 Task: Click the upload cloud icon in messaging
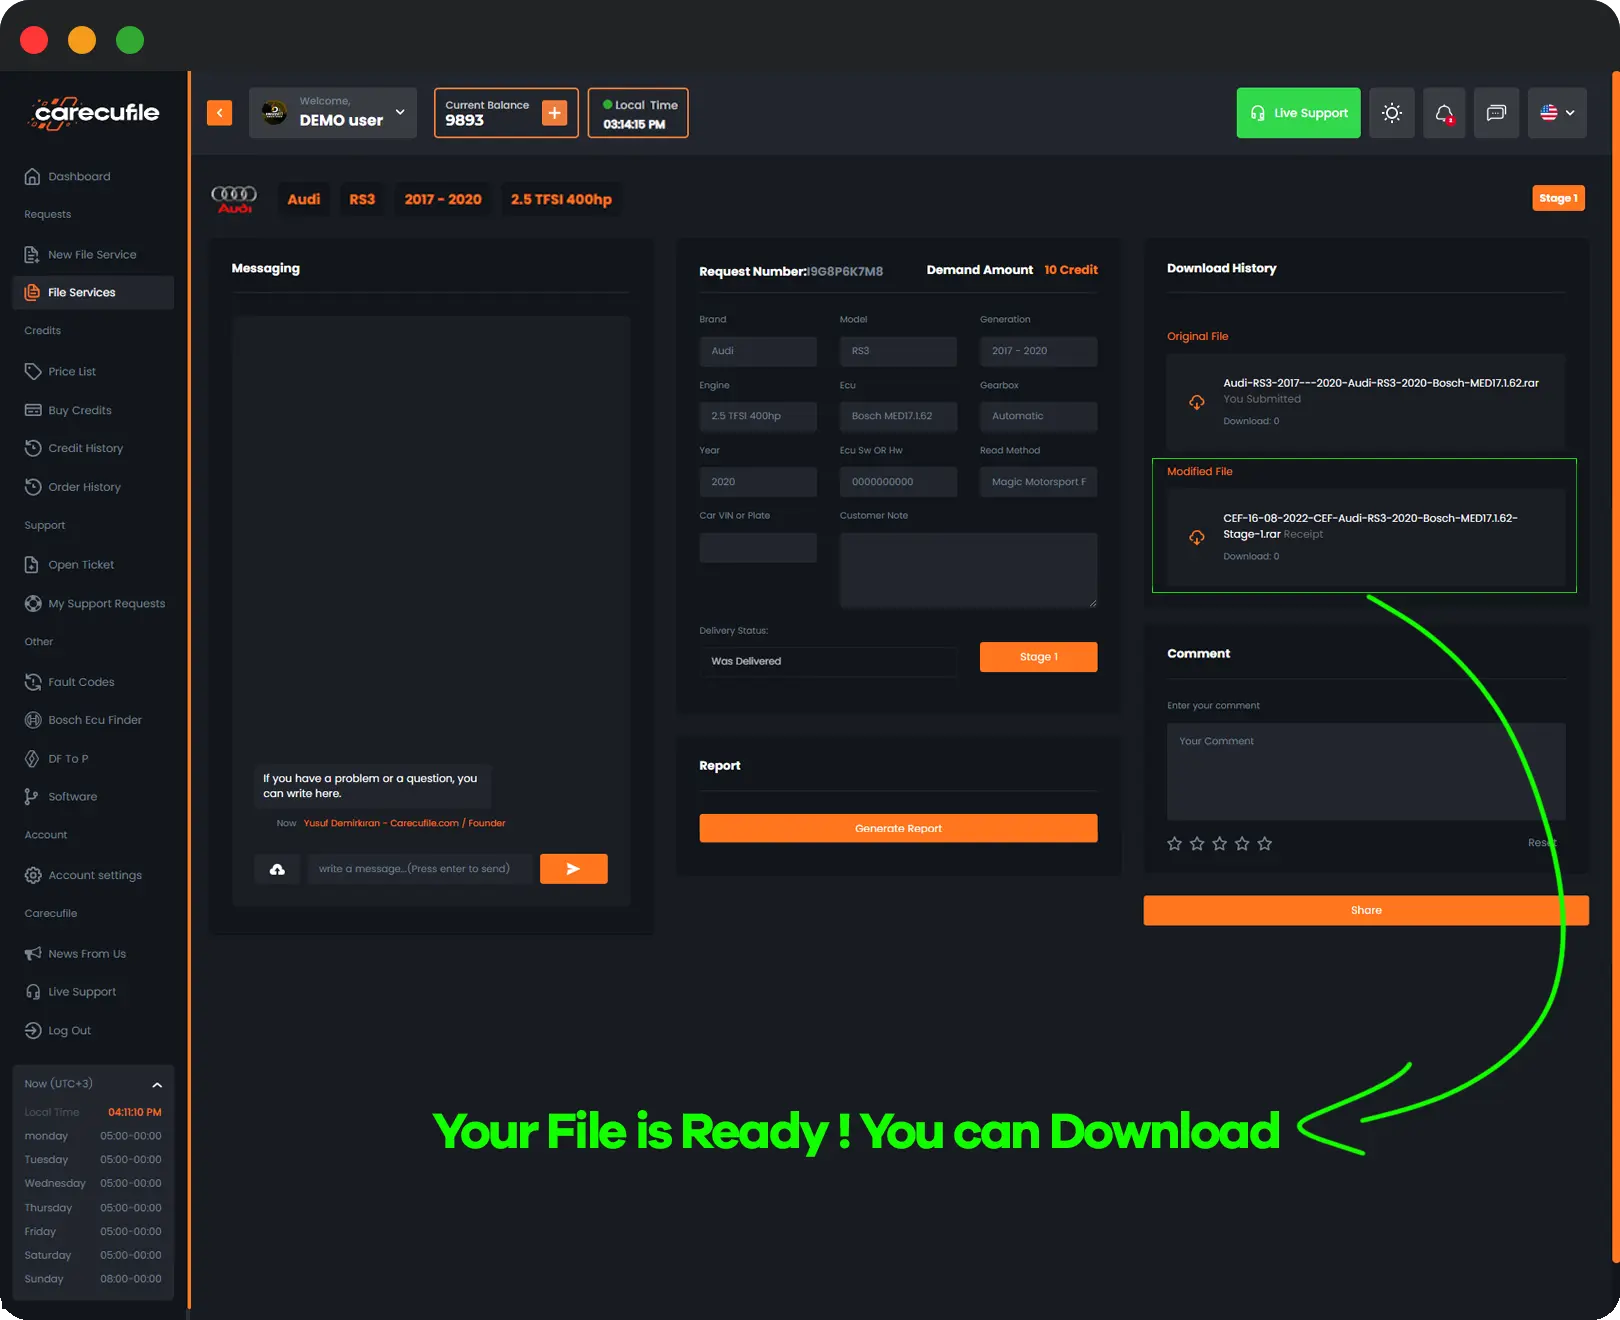(x=277, y=869)
